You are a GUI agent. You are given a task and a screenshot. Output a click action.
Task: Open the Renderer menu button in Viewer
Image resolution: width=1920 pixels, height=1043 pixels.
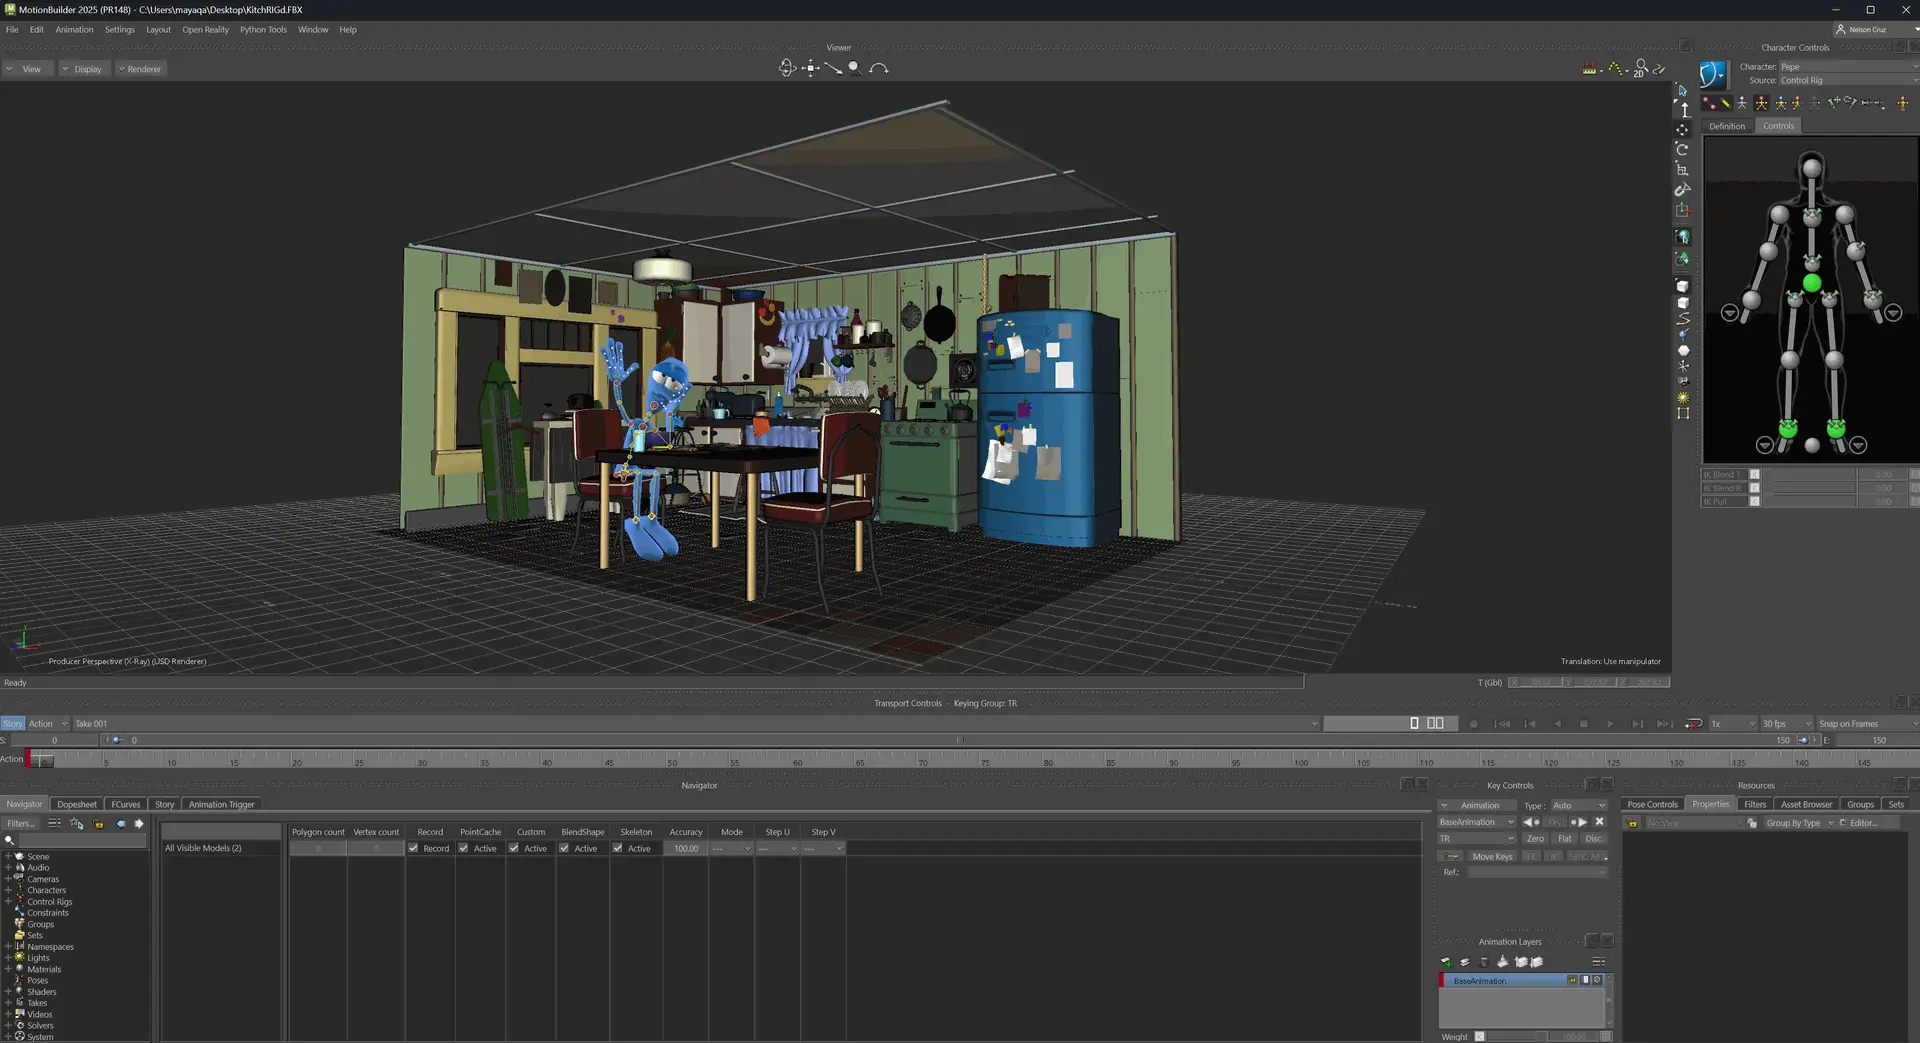point(139,69)
